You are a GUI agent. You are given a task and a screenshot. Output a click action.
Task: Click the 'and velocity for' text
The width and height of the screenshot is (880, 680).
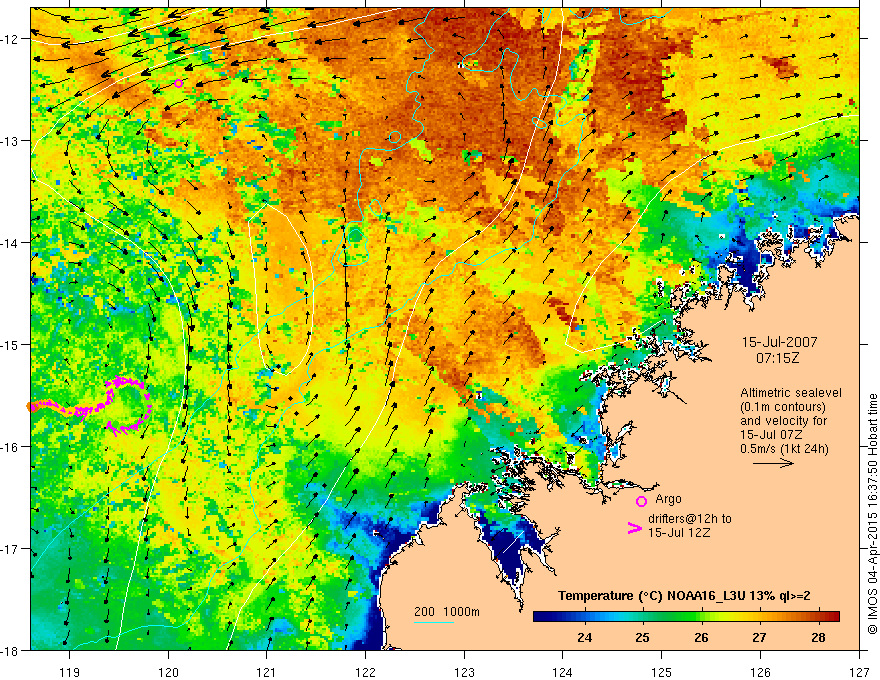pos(783,420)
